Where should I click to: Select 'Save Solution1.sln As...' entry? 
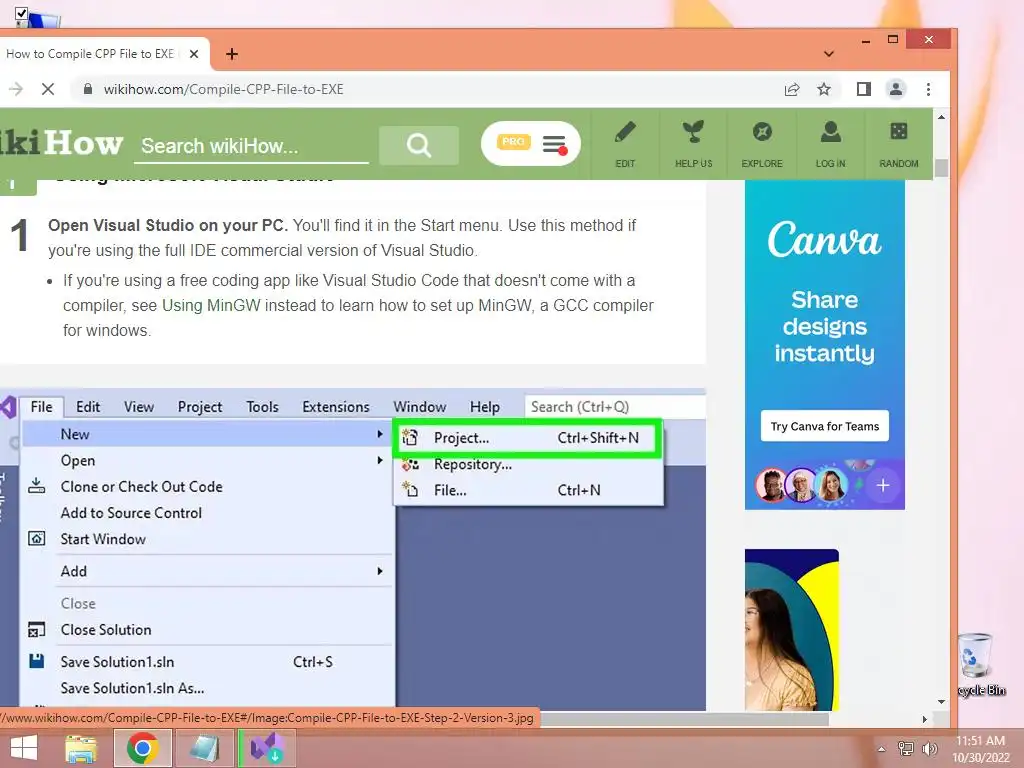pyautogui.click(x=133, y=688)
